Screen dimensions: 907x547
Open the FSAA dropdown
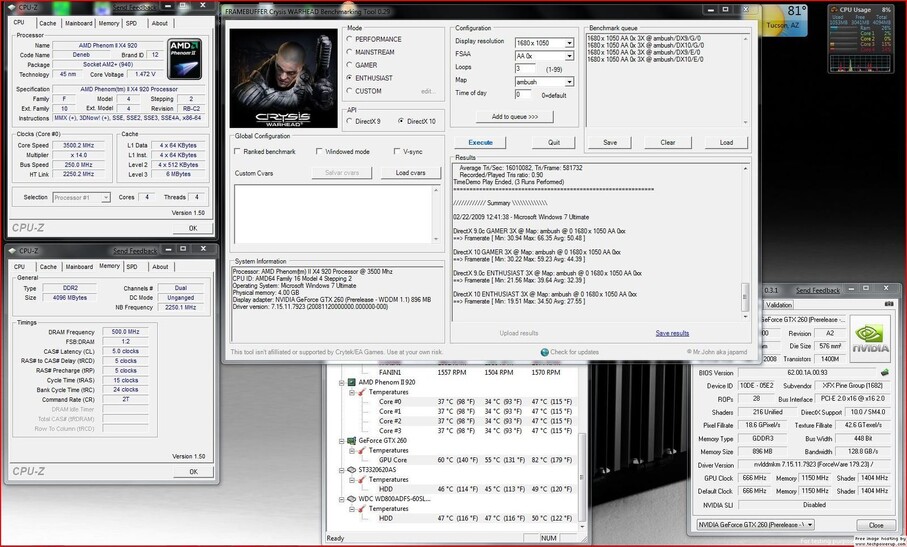[x=569, y=56]
